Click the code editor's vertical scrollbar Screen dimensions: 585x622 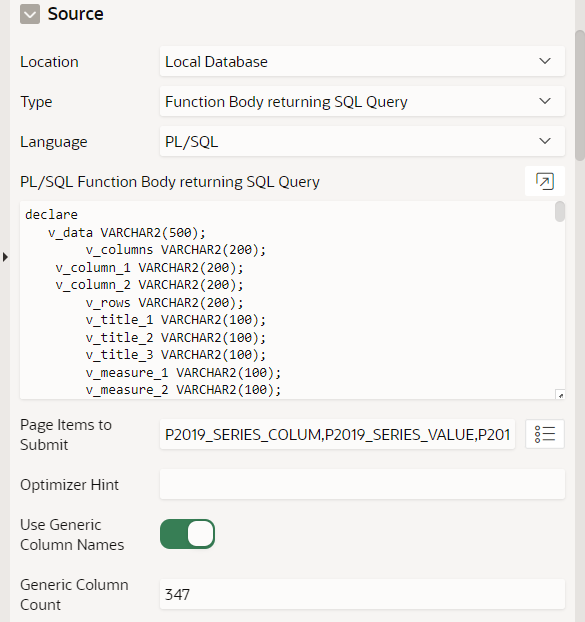point(560,212)
